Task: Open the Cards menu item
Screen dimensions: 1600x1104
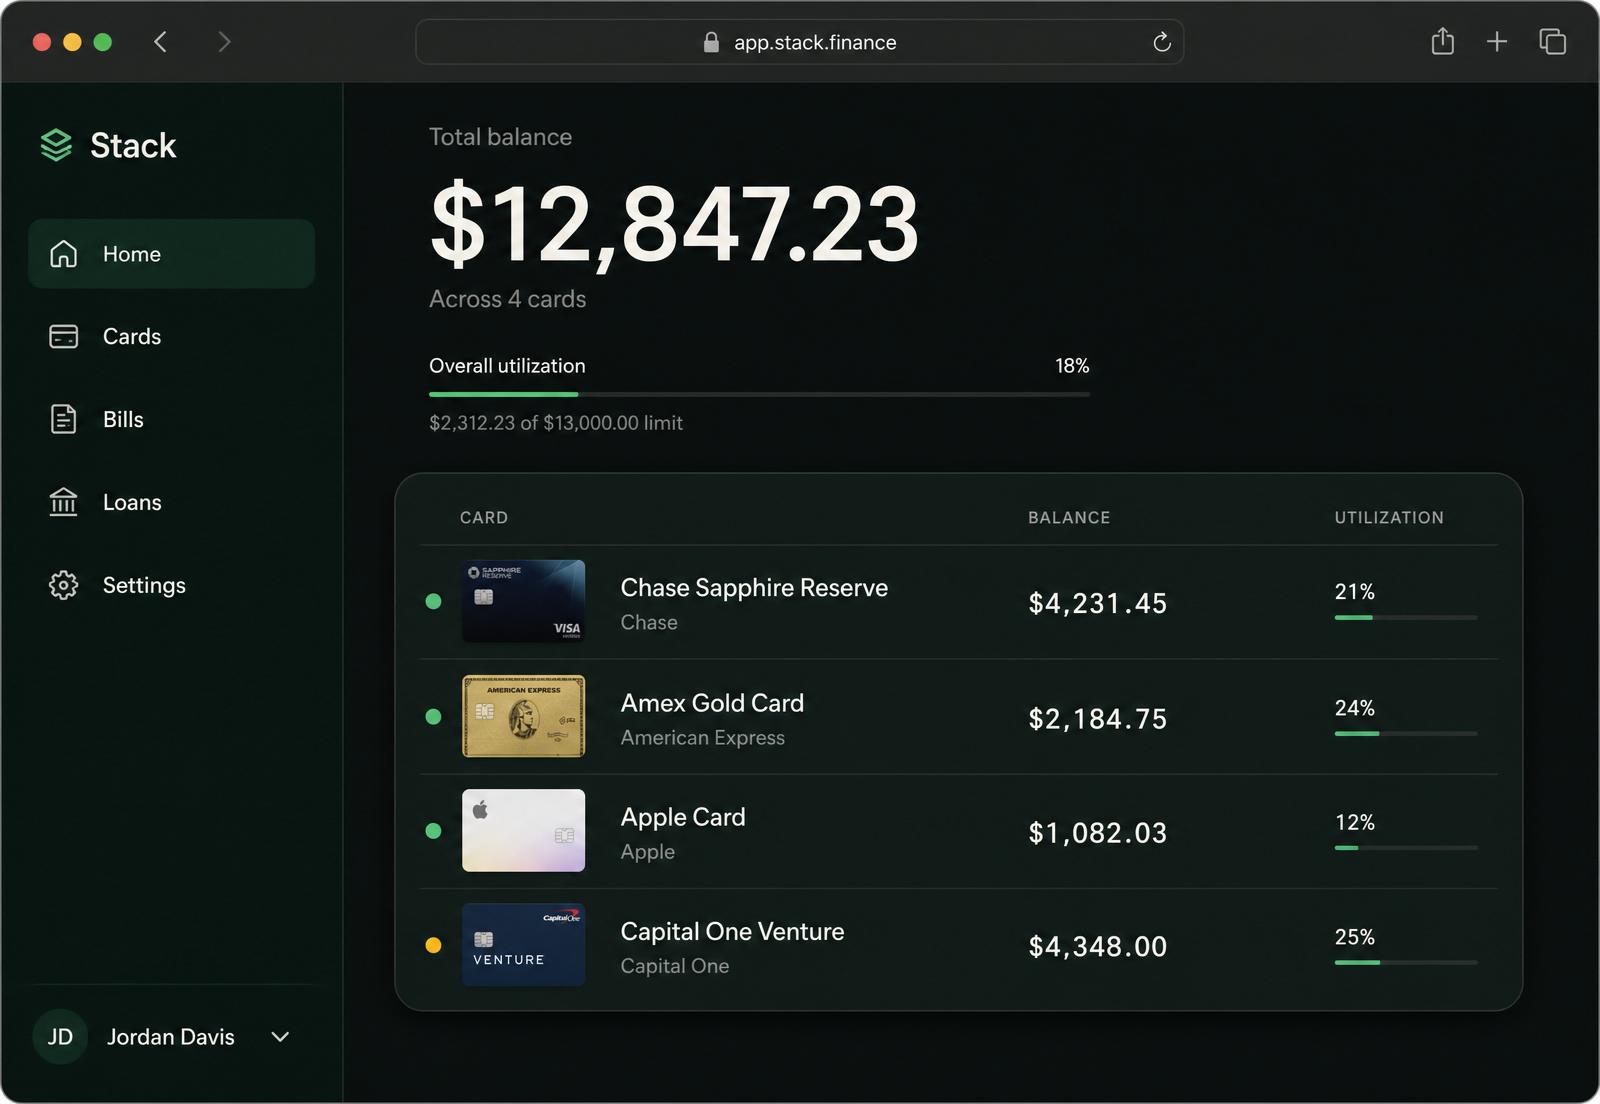Action: 171,336
